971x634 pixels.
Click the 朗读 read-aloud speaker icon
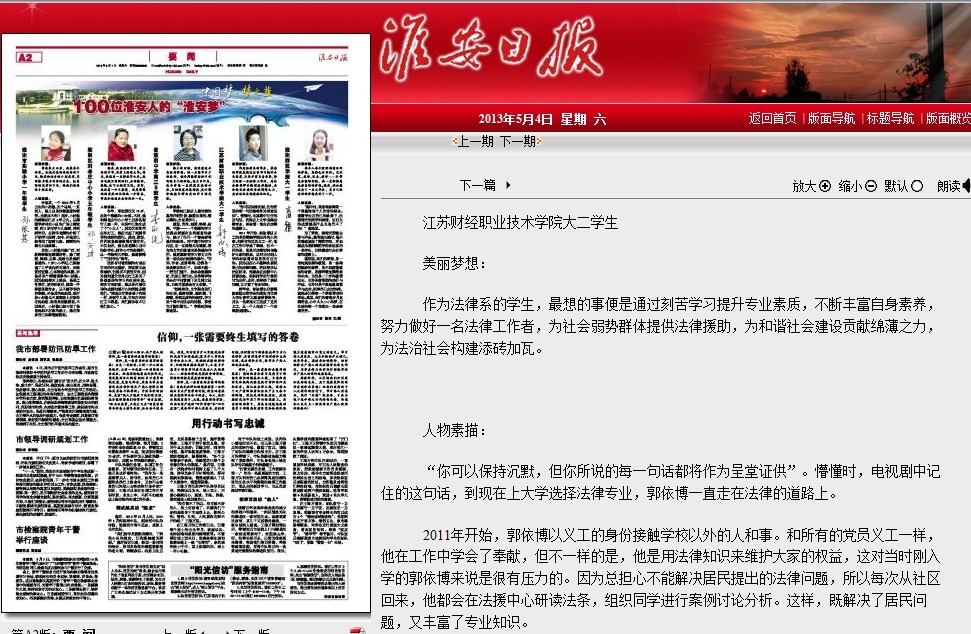pos(967,186)
